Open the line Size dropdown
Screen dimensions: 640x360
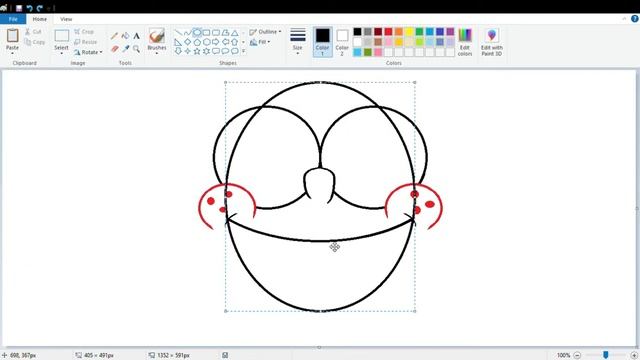[x=298, y=42]
